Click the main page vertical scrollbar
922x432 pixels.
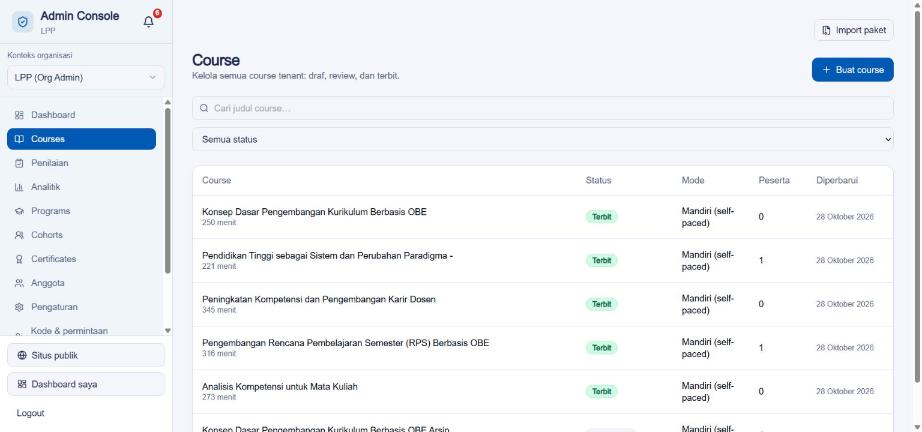pos(917,197)
